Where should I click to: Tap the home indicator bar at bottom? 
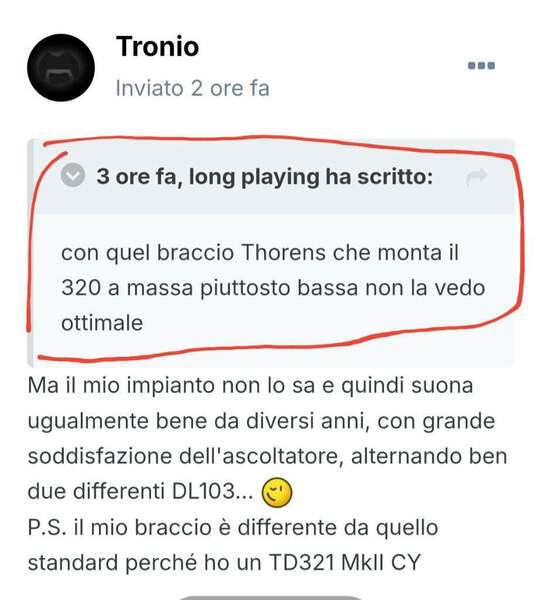point(270,597)
